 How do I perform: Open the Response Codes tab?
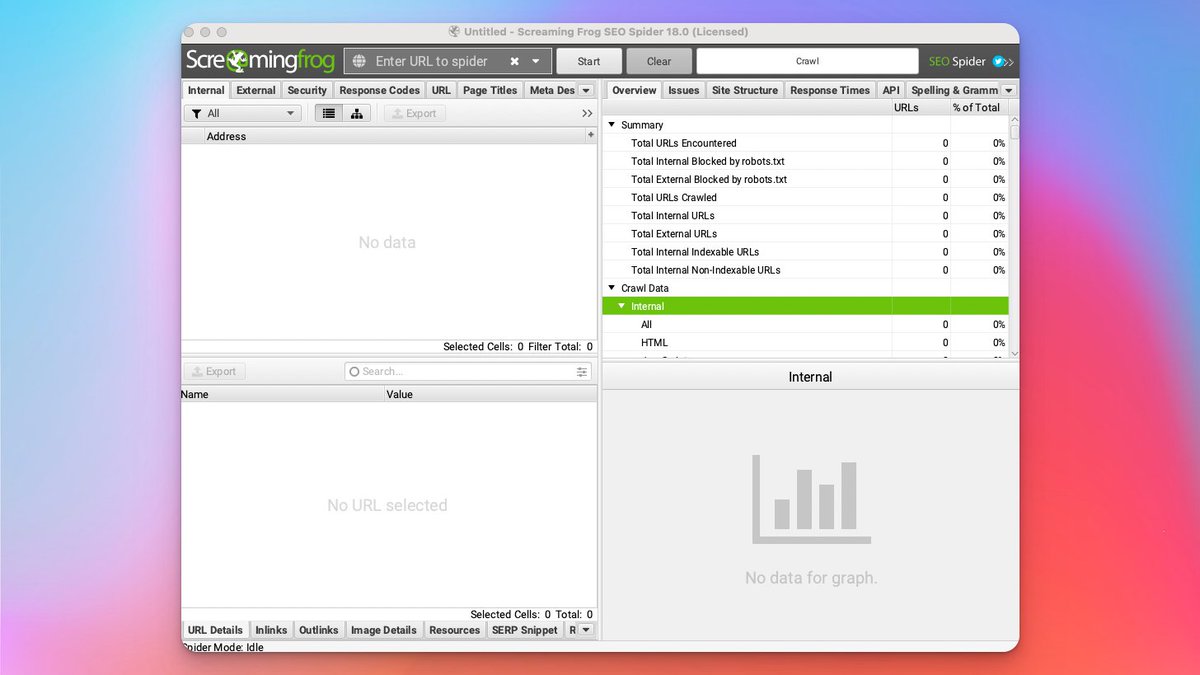pyautogui.click(x=379, y=90)
